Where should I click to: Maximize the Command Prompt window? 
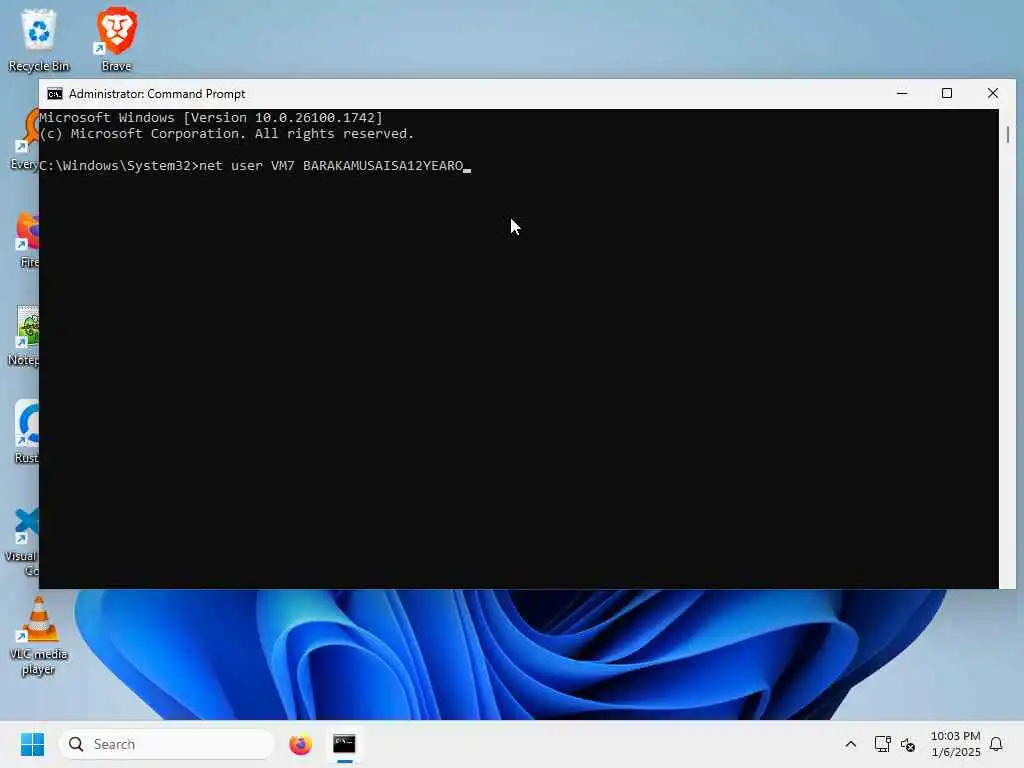pos(947,93)
